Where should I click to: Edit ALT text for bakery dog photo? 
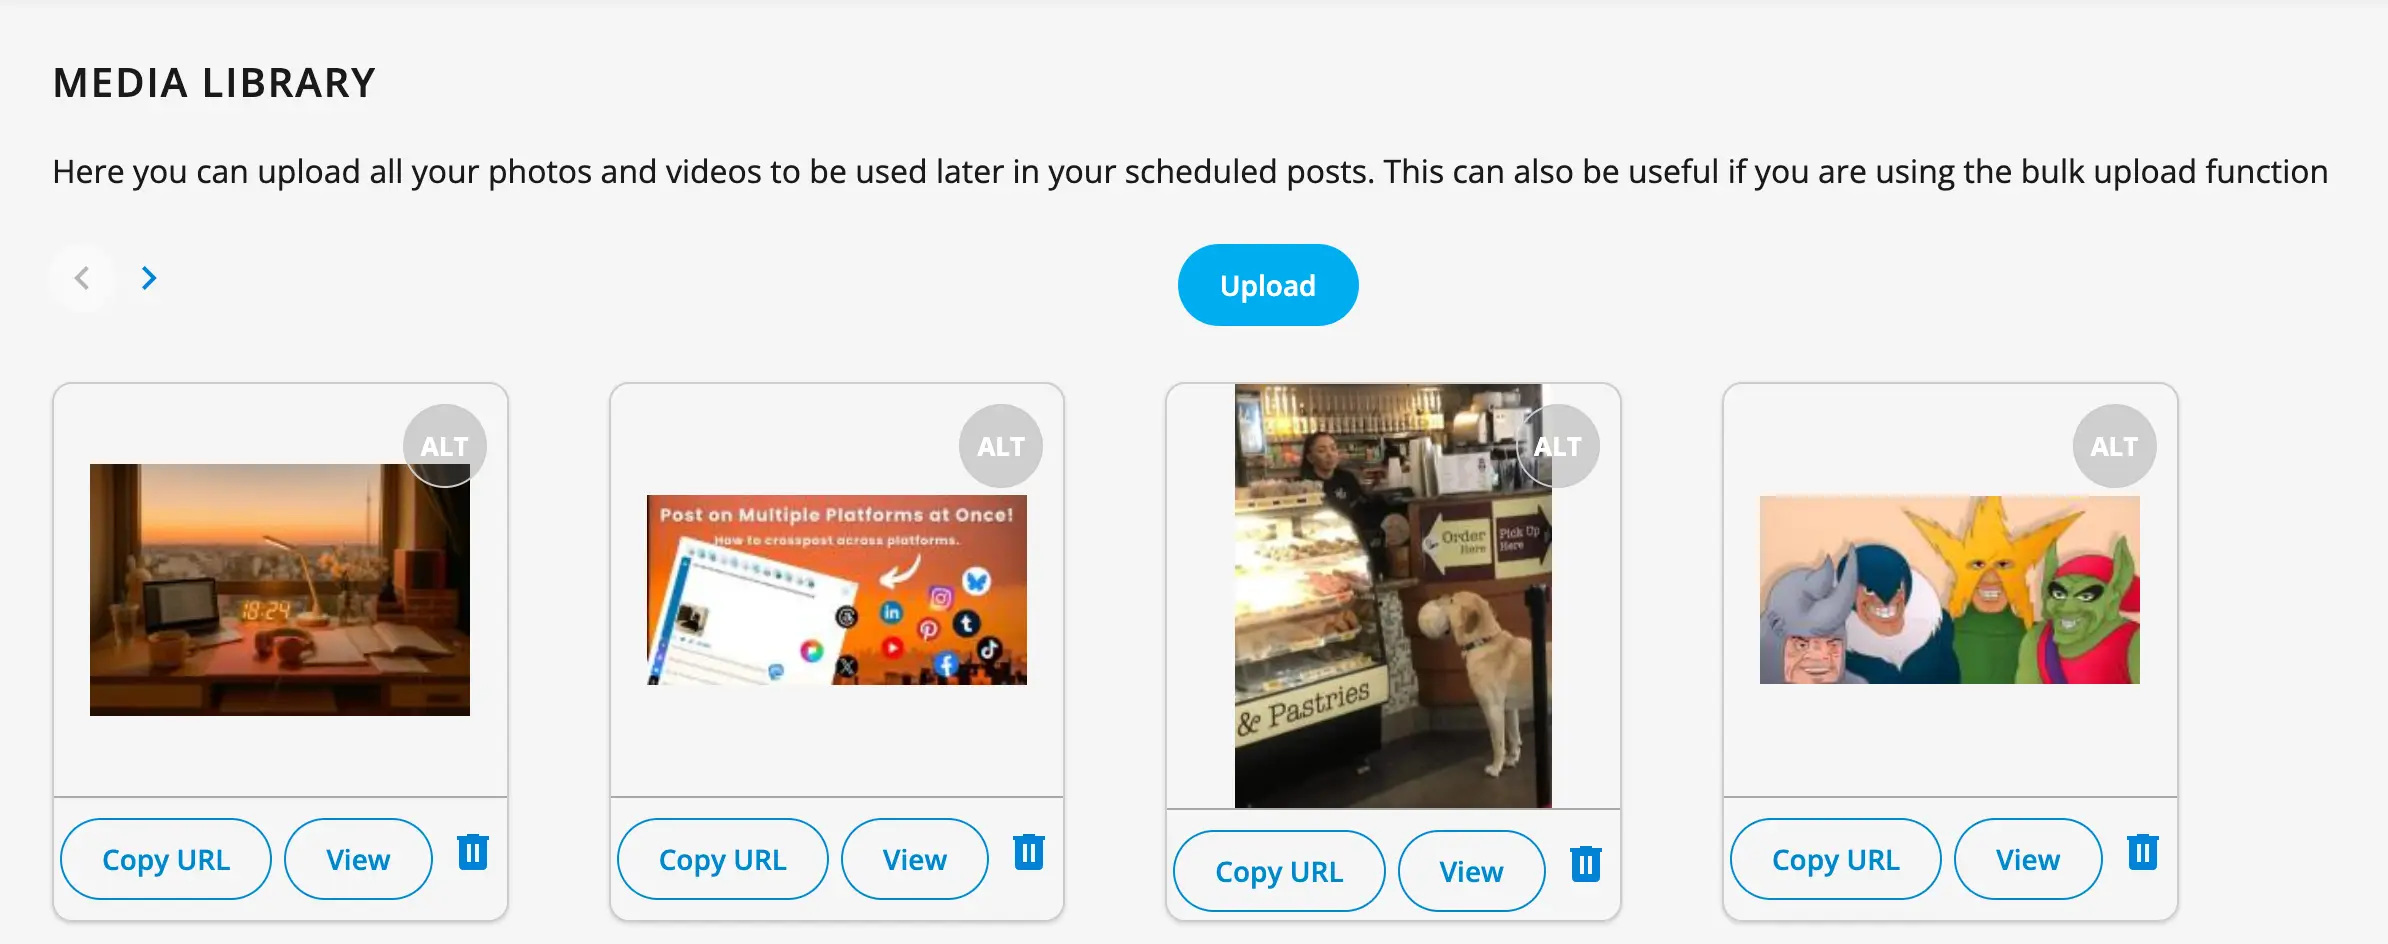click(x=1557, y=446)
